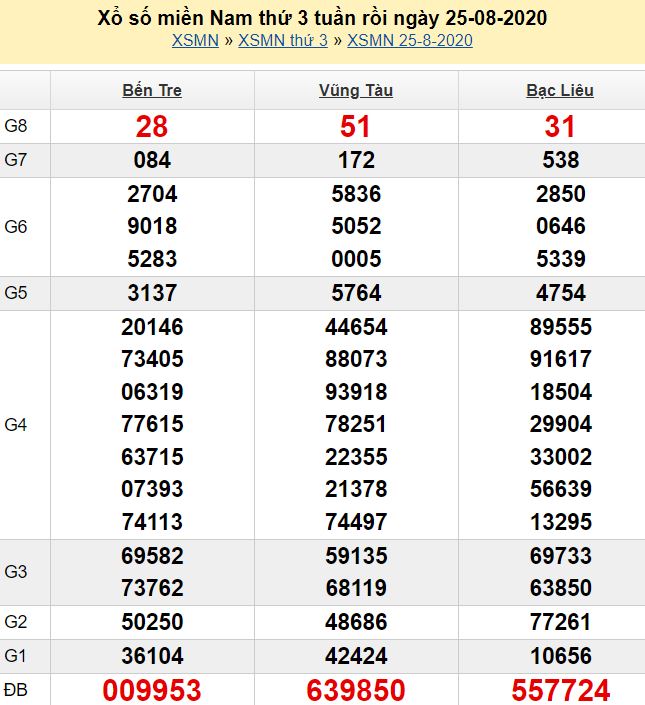Click Vũng Tàu special prize 639850
Image resolution: width=645 pixels, height=705 pixels.
tap(356, 690)
